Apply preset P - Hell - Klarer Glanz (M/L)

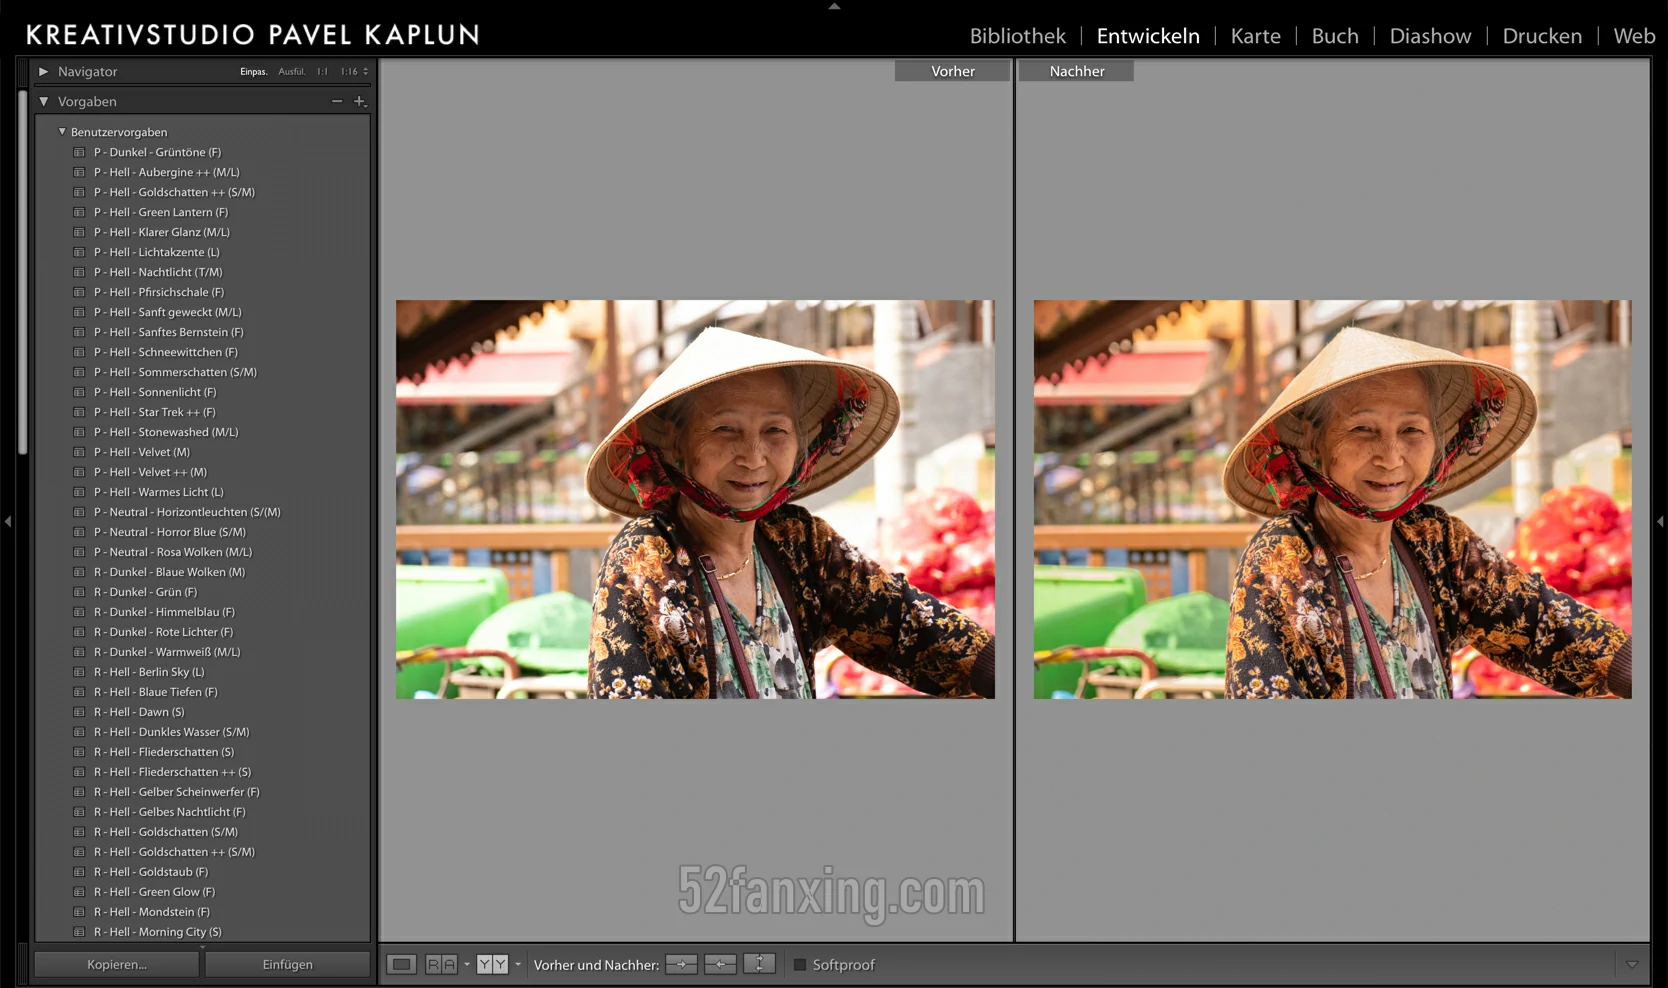(x=162, y=232)
